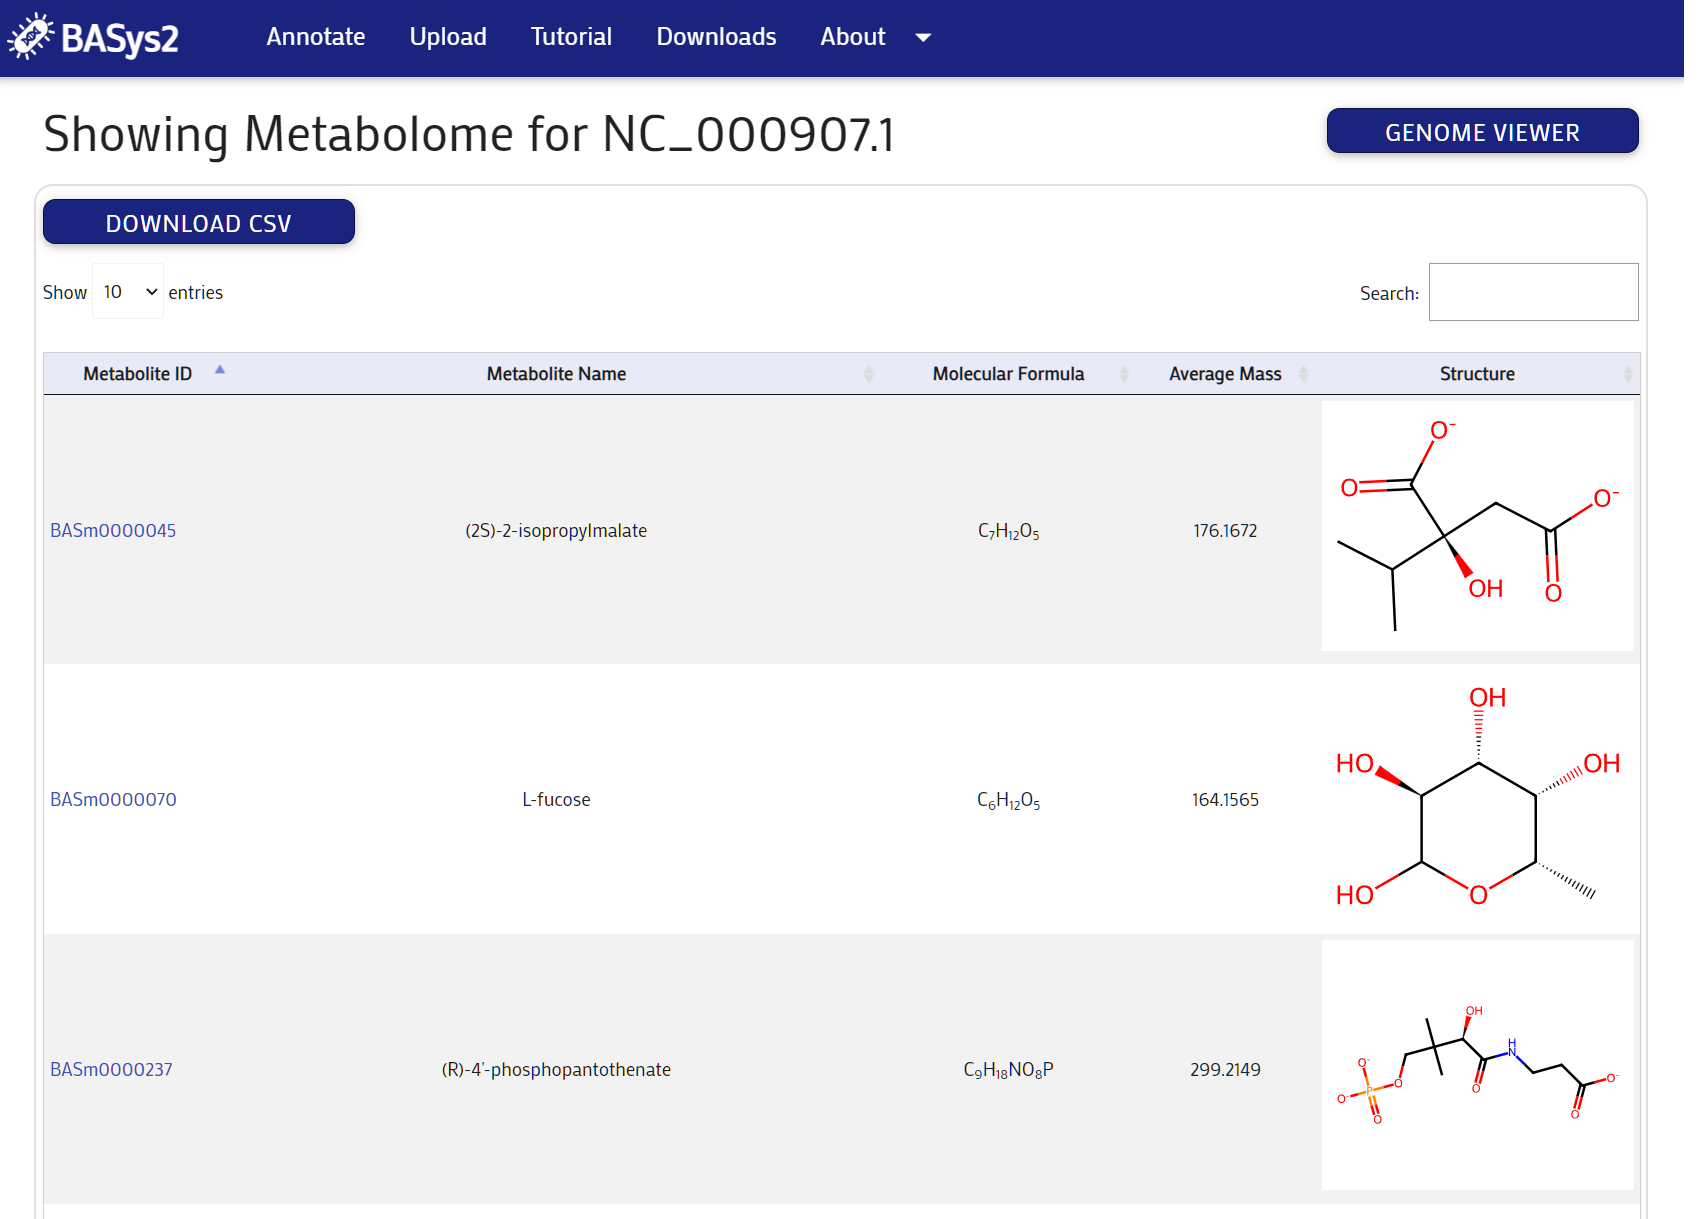The height and width of the screenshot is (1219, 1698).
Task: Click sort arrows on Average Mass column
Action: click(1303, 374)
